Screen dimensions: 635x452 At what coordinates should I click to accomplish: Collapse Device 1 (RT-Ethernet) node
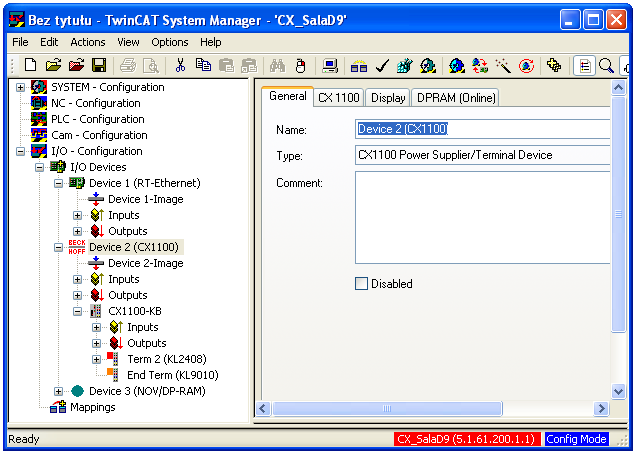point(58,183)
